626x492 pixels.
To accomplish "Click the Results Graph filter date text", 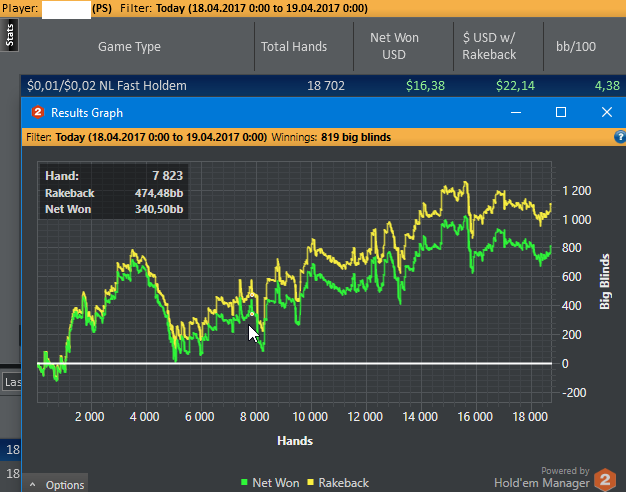I will click(x=161, y=137).
